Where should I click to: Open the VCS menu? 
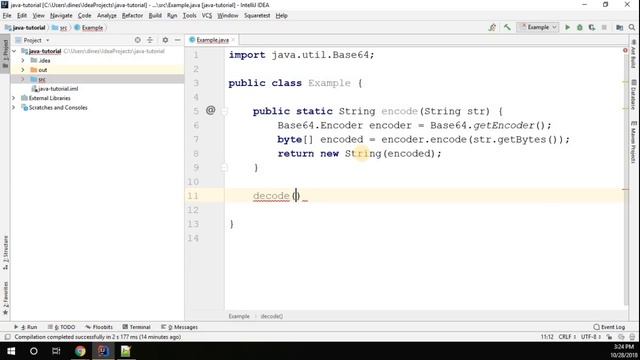pyautogui.click(x=207, y=16)
